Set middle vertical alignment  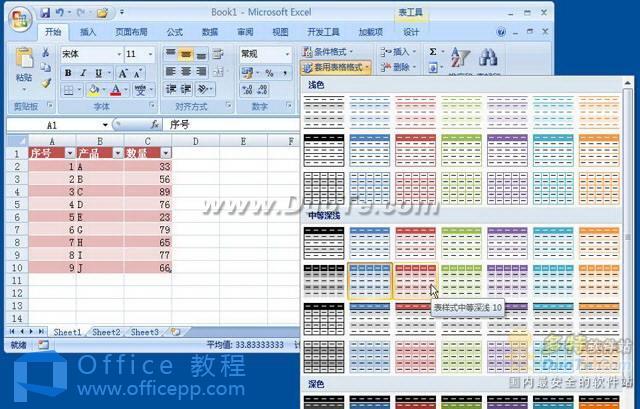pos(186,54)
